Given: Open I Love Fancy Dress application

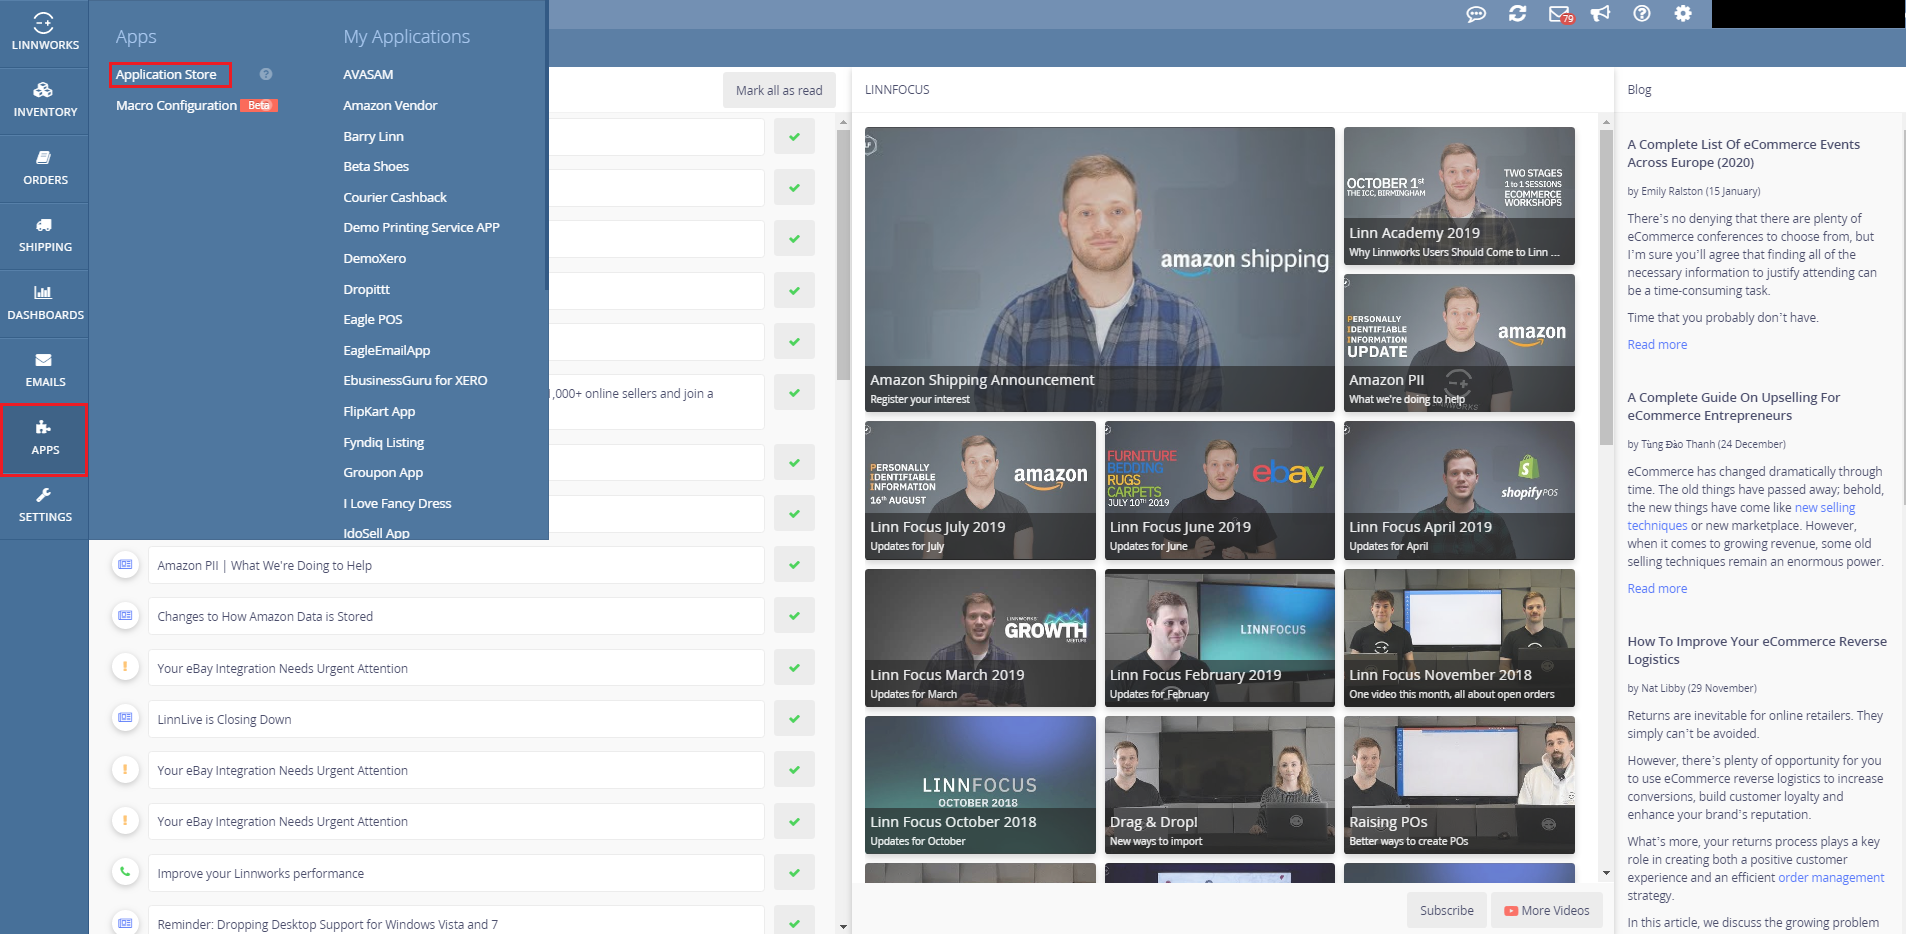Looking at the screenshot, I should [397, 503].
